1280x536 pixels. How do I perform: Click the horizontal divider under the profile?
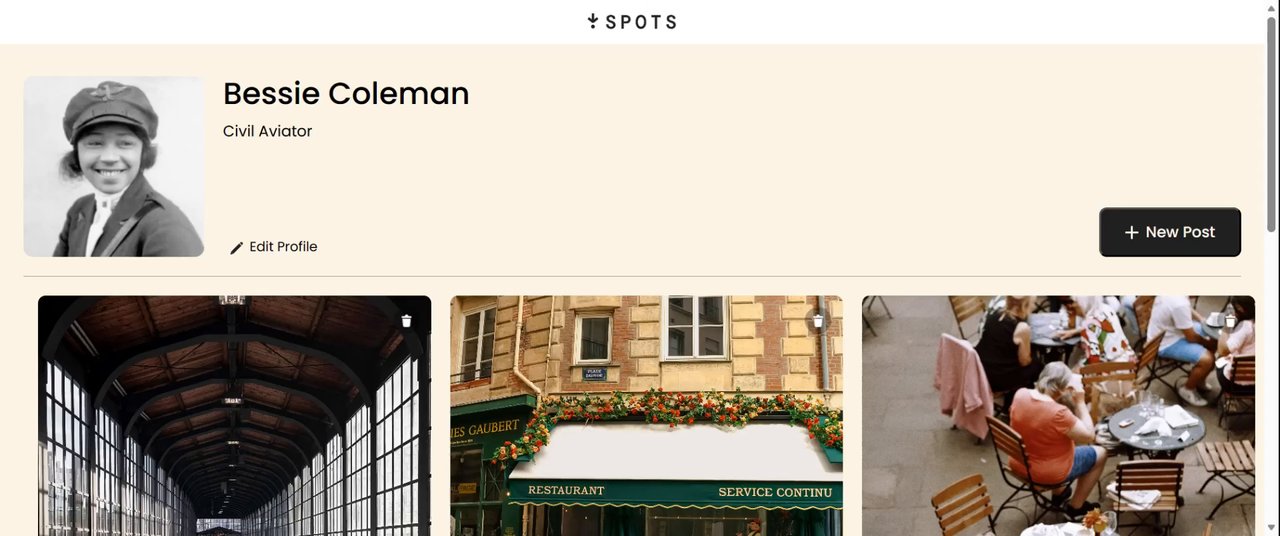click(x=632, y=276)
